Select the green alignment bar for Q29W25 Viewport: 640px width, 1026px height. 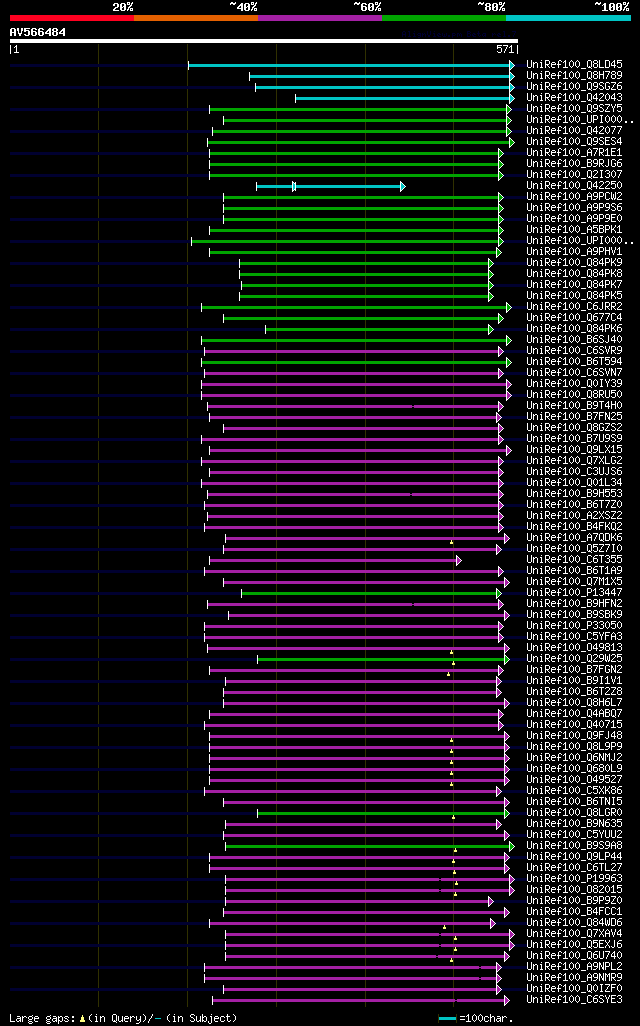coord(383,660)
